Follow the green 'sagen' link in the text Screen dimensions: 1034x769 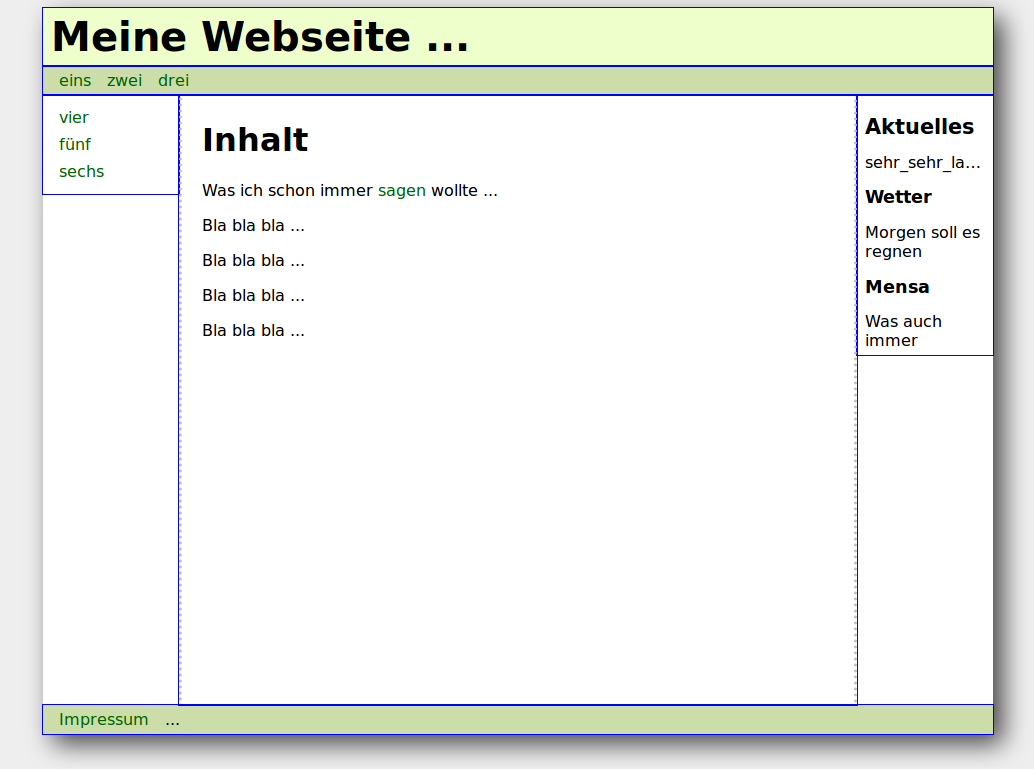click(401, 191)
